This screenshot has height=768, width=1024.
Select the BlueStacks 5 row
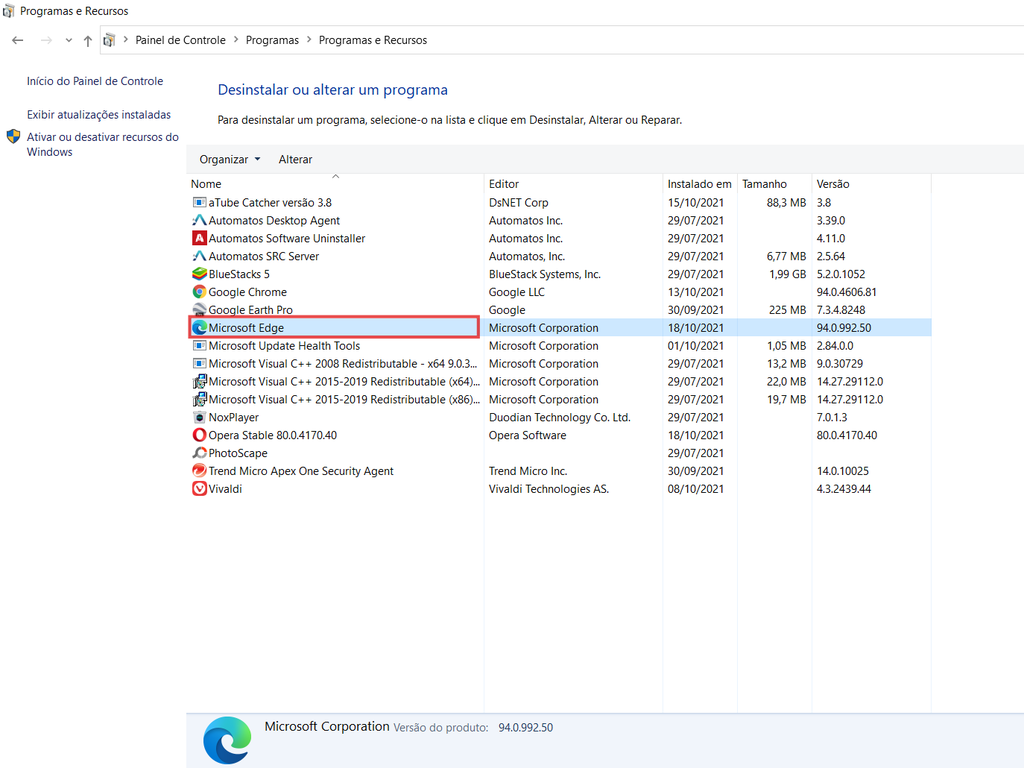pyautogui.click(x=560, y=274)
